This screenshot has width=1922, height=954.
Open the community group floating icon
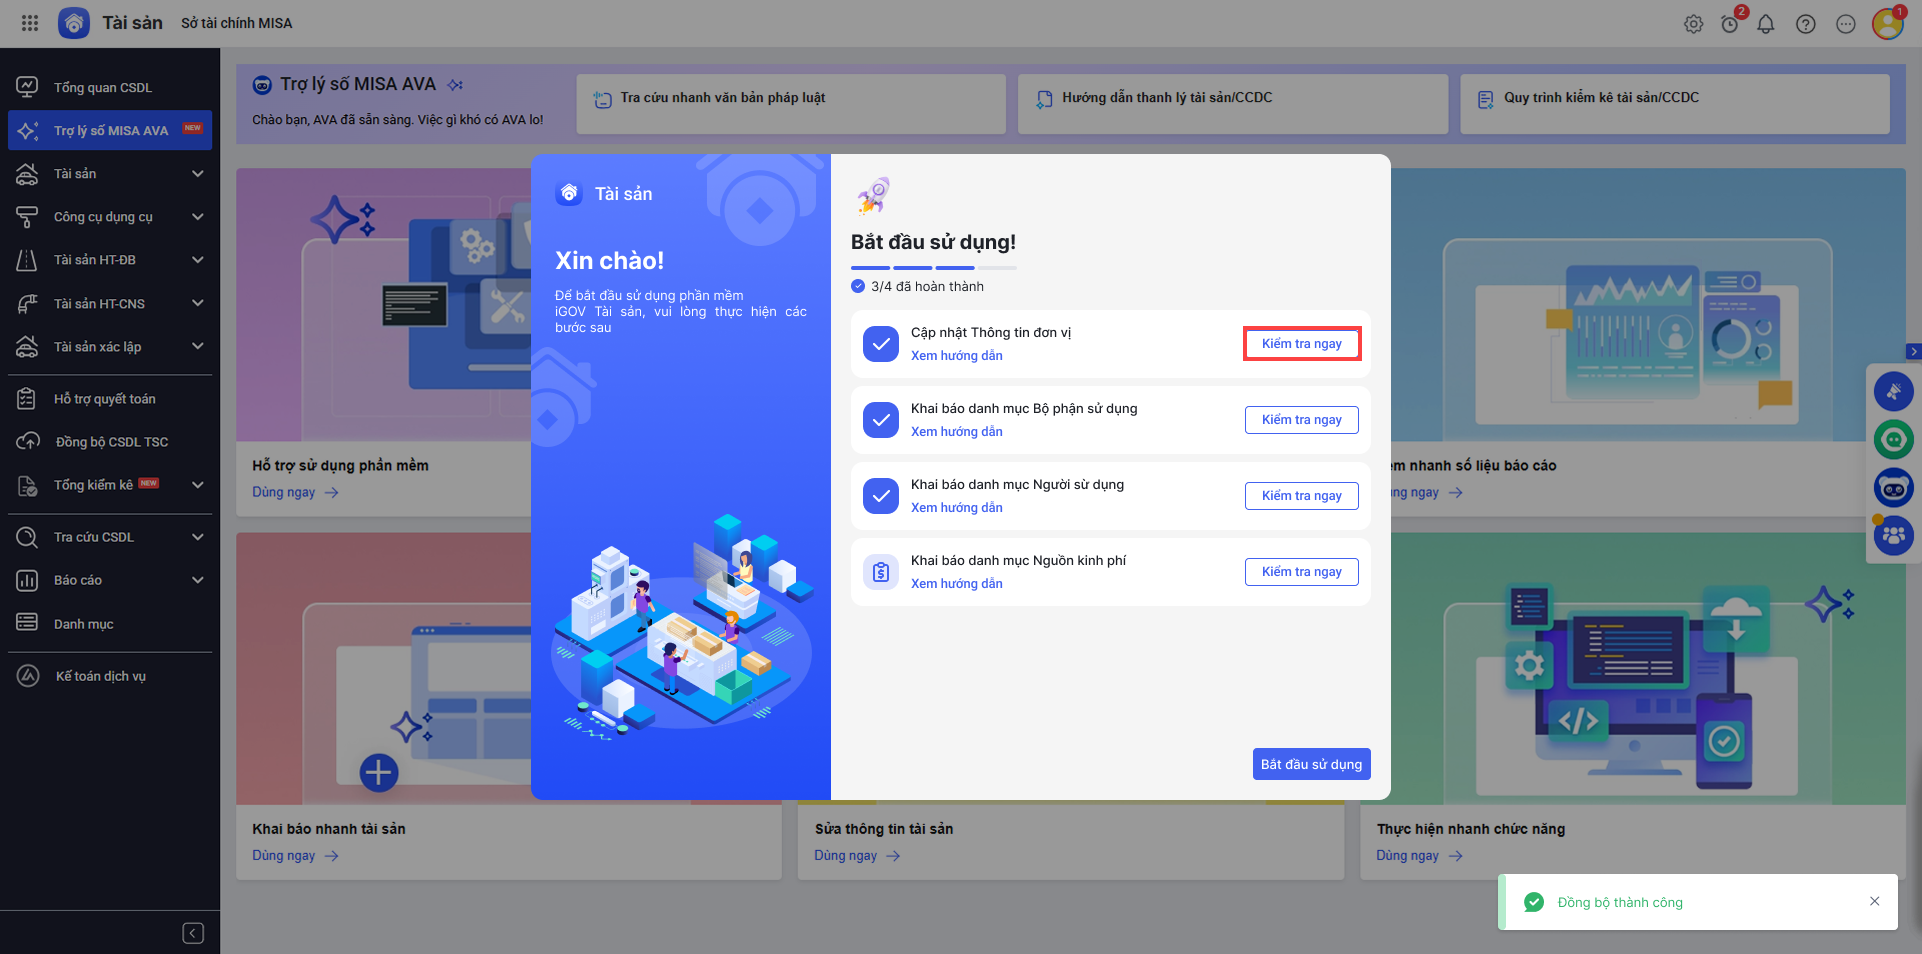pyautogui.click(x=1894, y=536)
